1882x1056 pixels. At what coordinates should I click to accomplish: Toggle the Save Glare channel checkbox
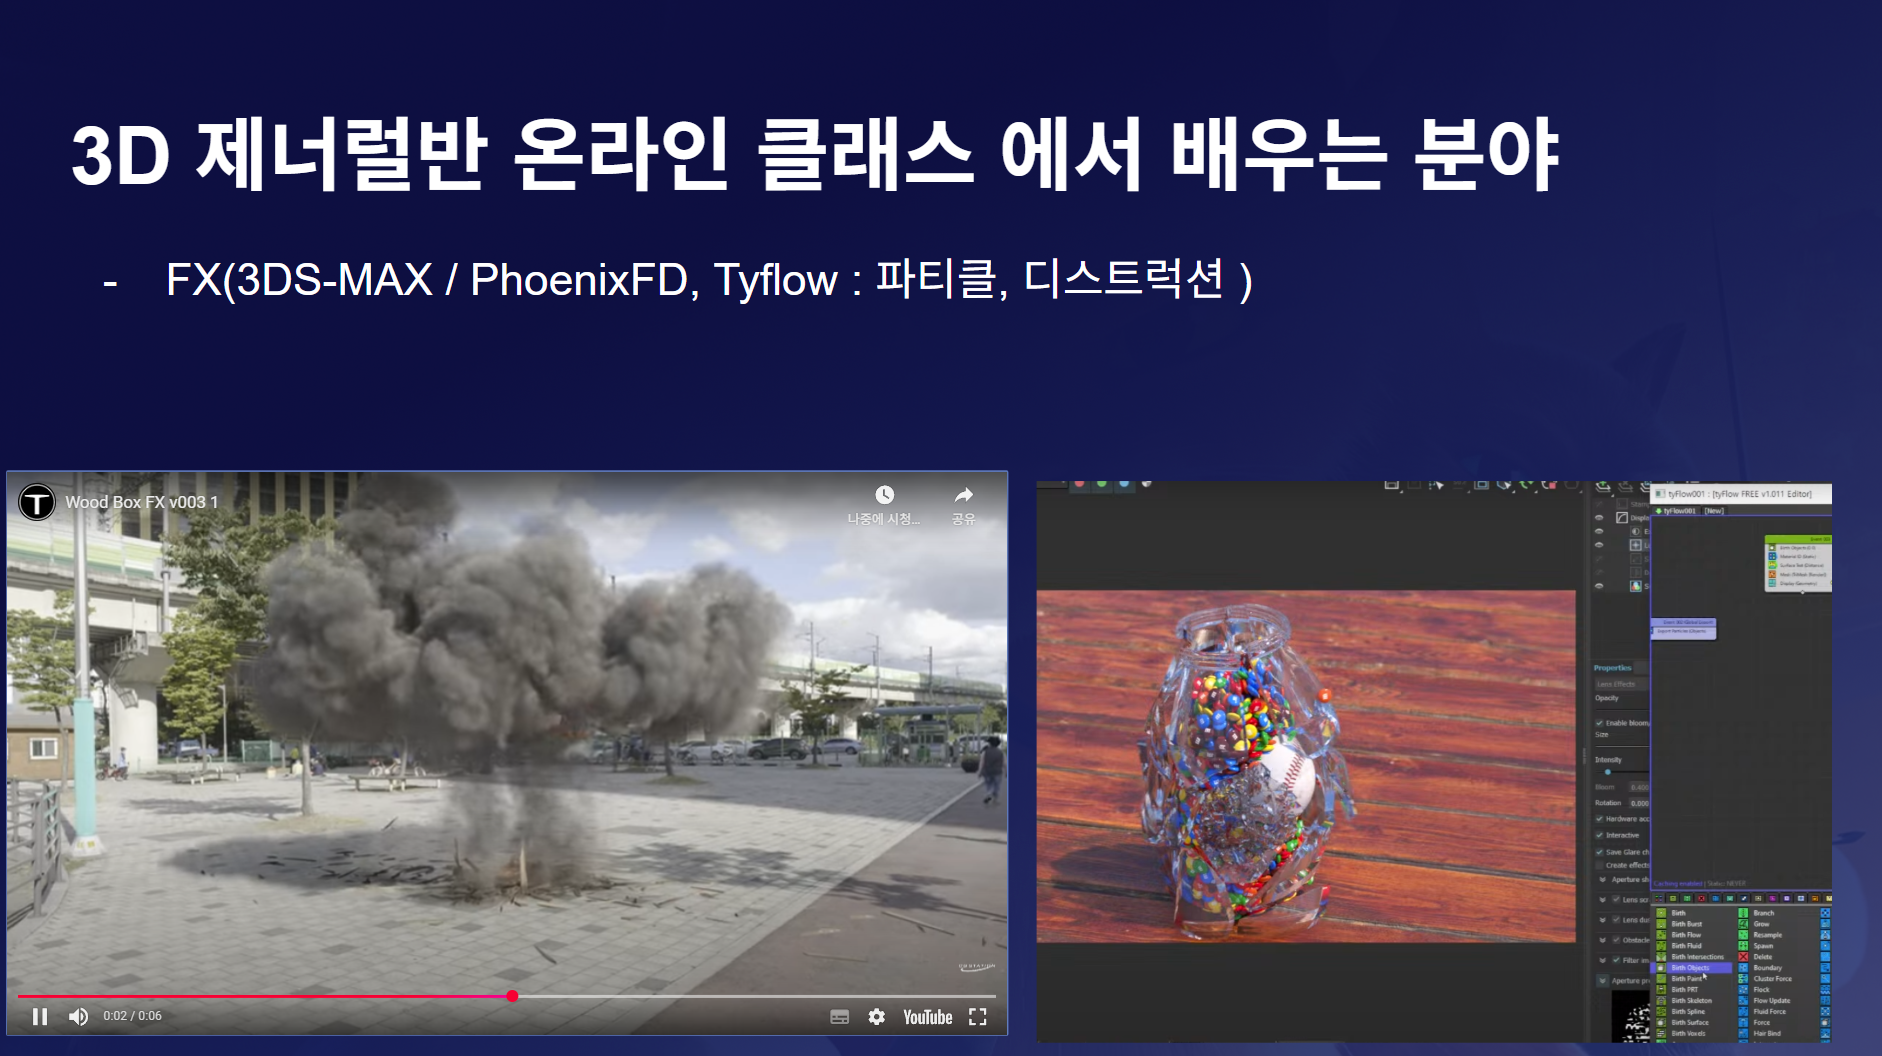pyautogui.click(x=1599, y=852)
